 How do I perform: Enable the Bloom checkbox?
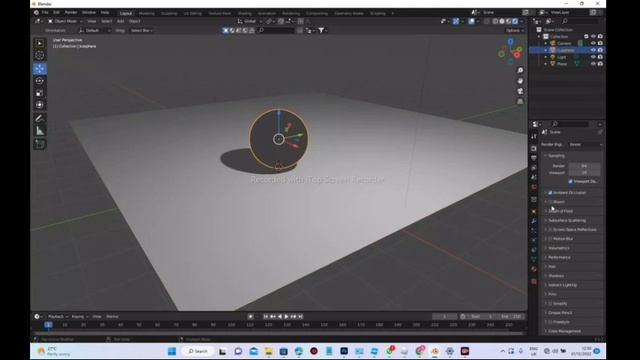[x=550, y=202]
